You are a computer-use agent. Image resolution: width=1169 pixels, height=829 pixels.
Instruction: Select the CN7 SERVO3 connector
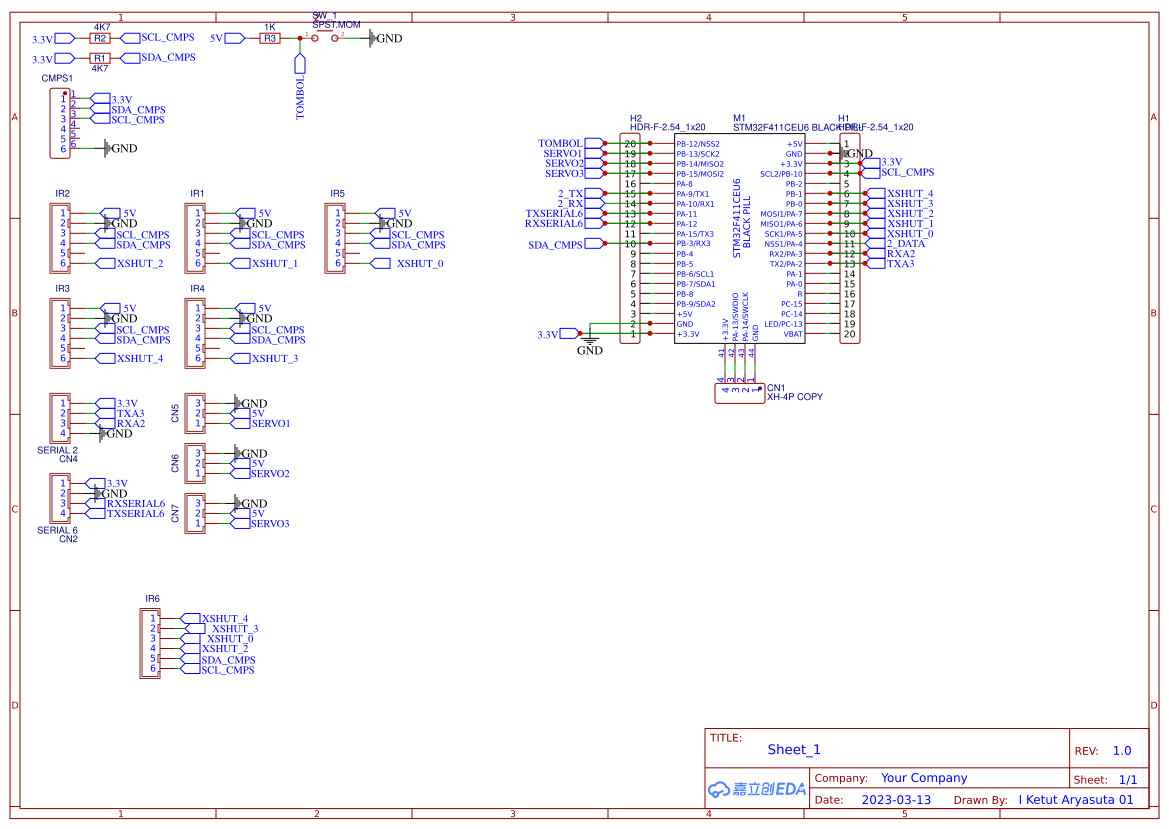tap(195, 513)
